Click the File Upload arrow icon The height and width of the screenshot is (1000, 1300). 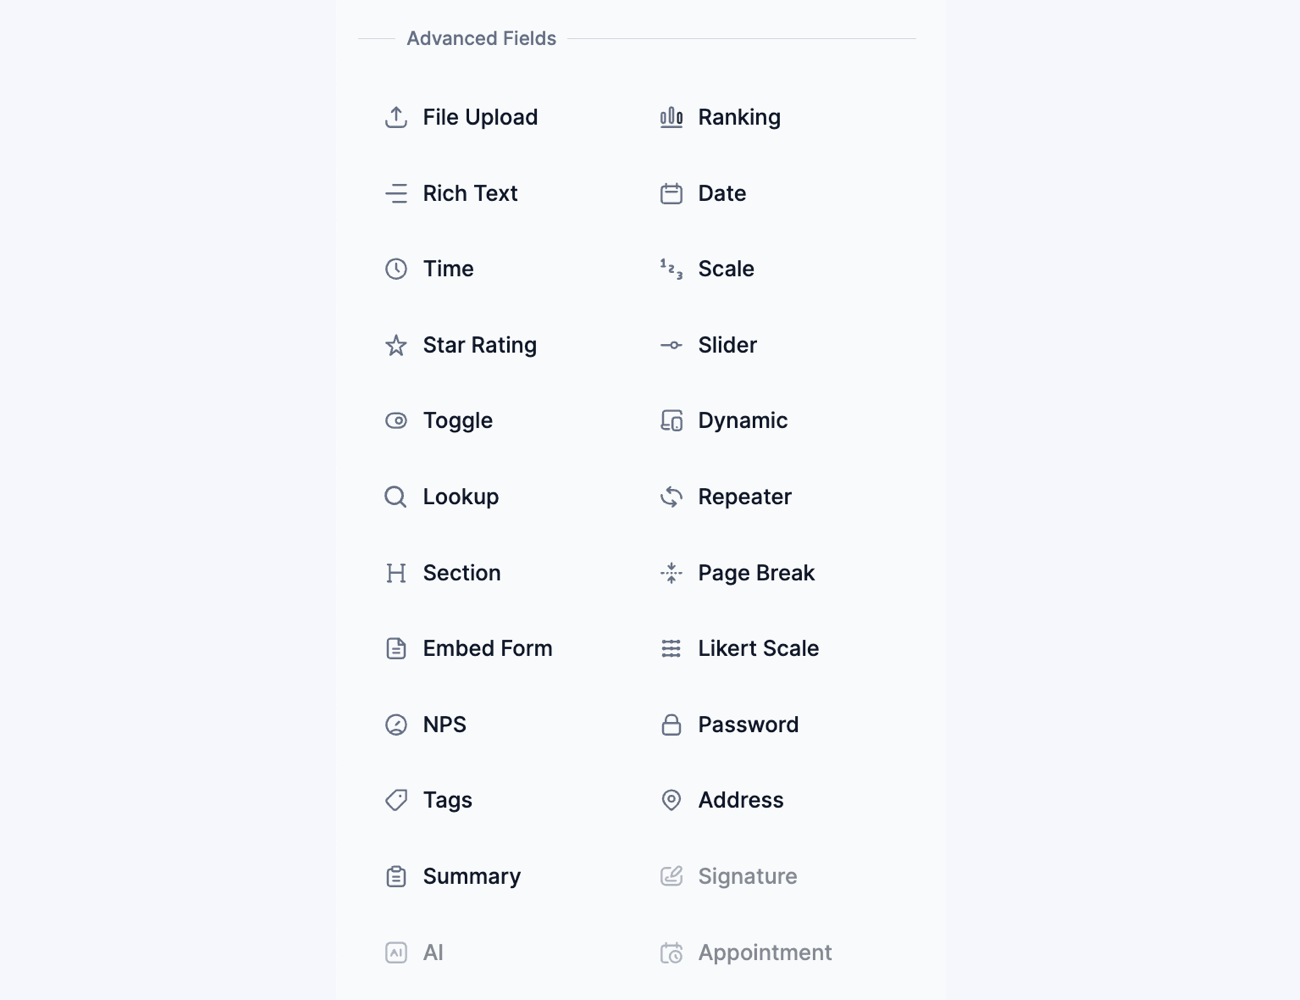tap(396, 117)
